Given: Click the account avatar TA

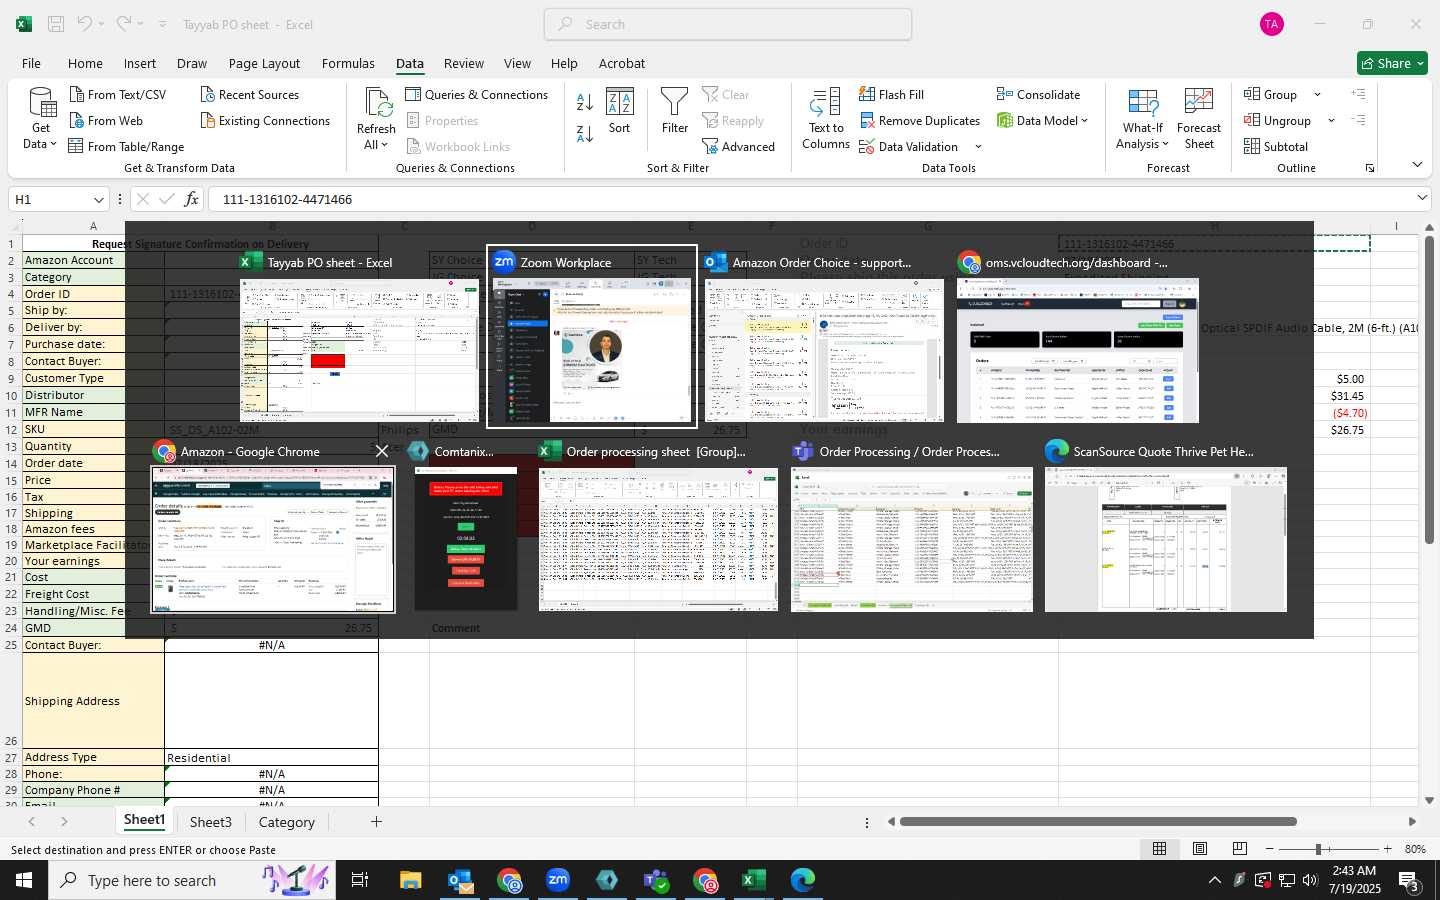Looking at the screenshot, I should (1272, 24).
